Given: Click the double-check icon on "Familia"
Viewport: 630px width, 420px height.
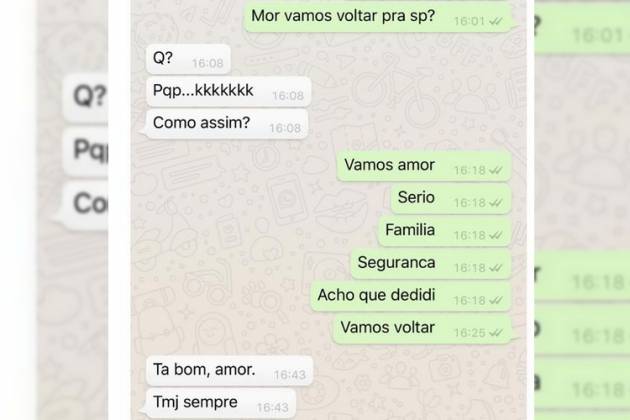Looking at the screenshot, I should 496,235.
